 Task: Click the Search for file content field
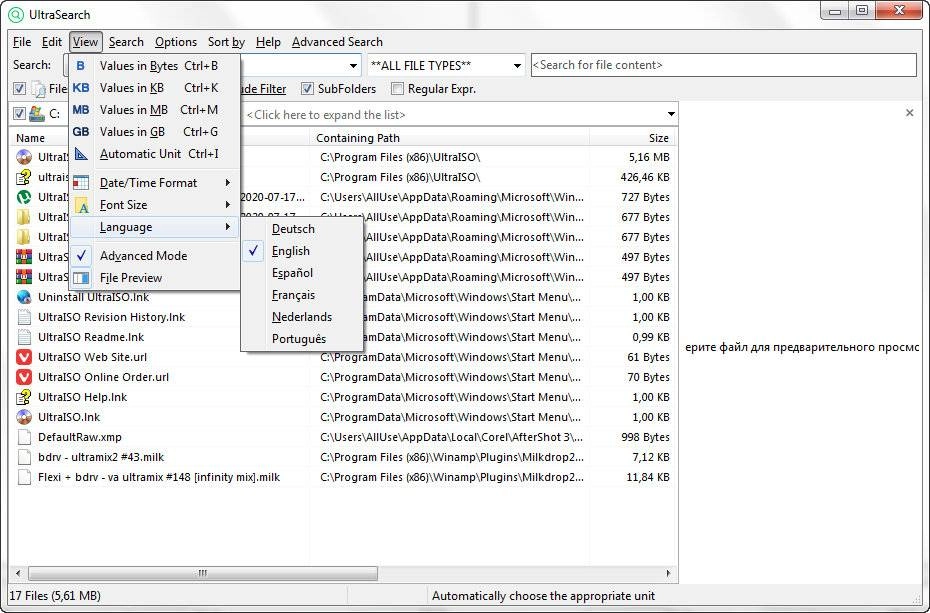tap(724, 65)
